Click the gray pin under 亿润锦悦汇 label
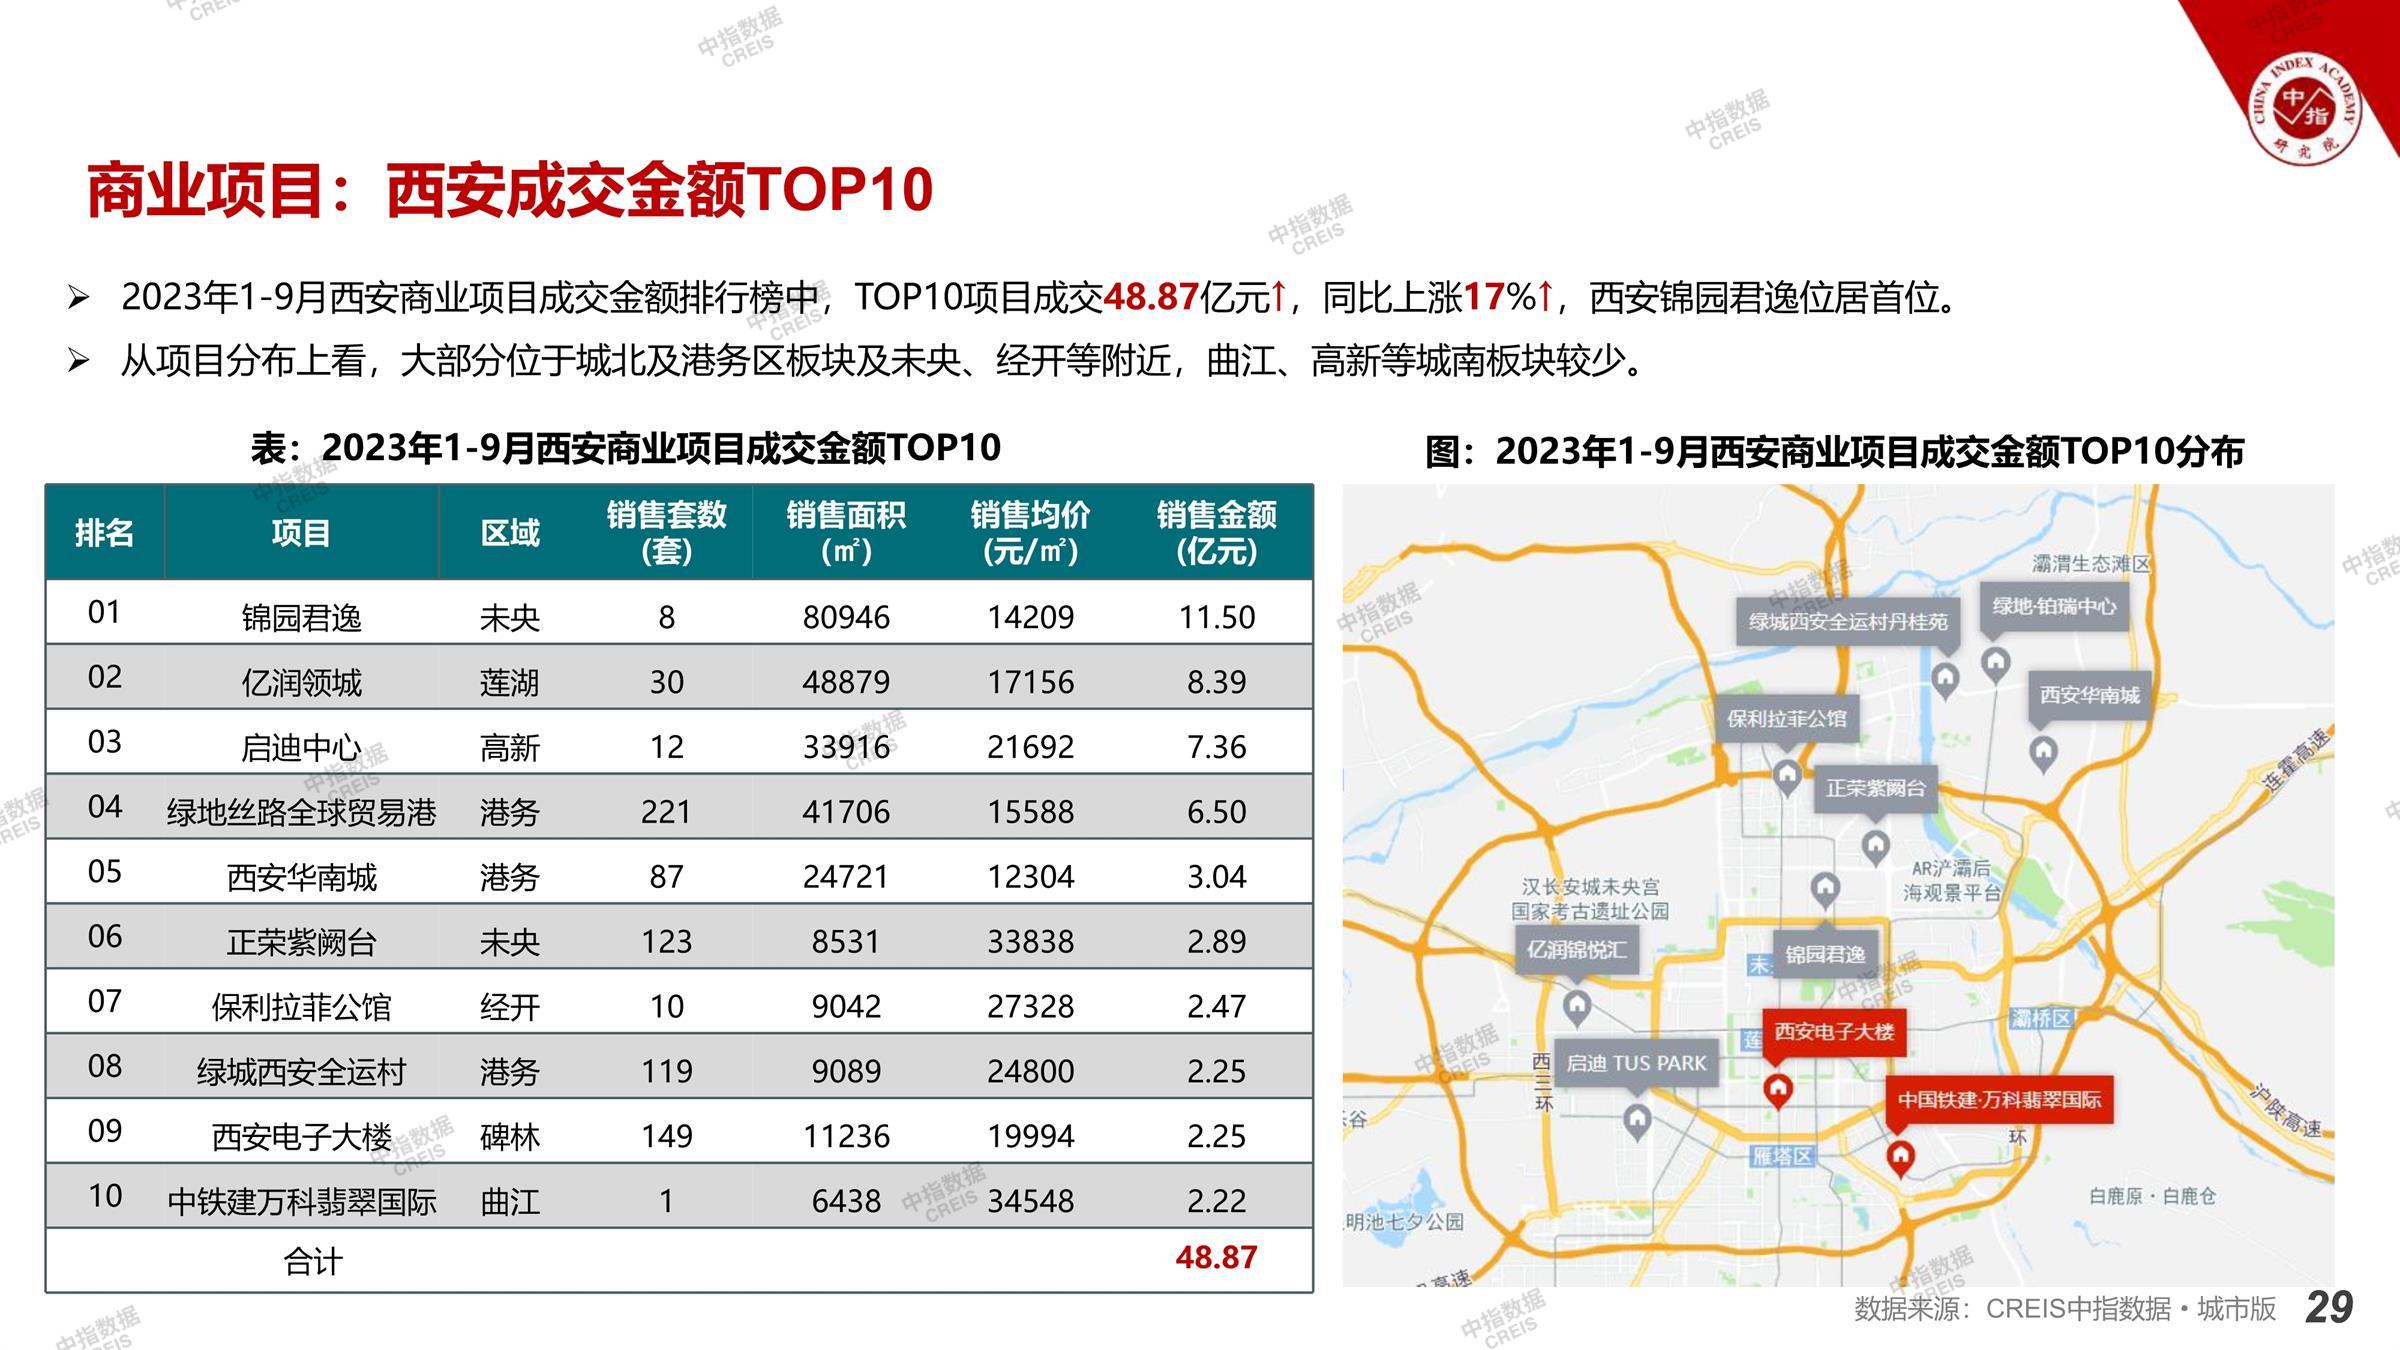This screenshot has height=1350, width=2400. click(x=1577, y=1005)
